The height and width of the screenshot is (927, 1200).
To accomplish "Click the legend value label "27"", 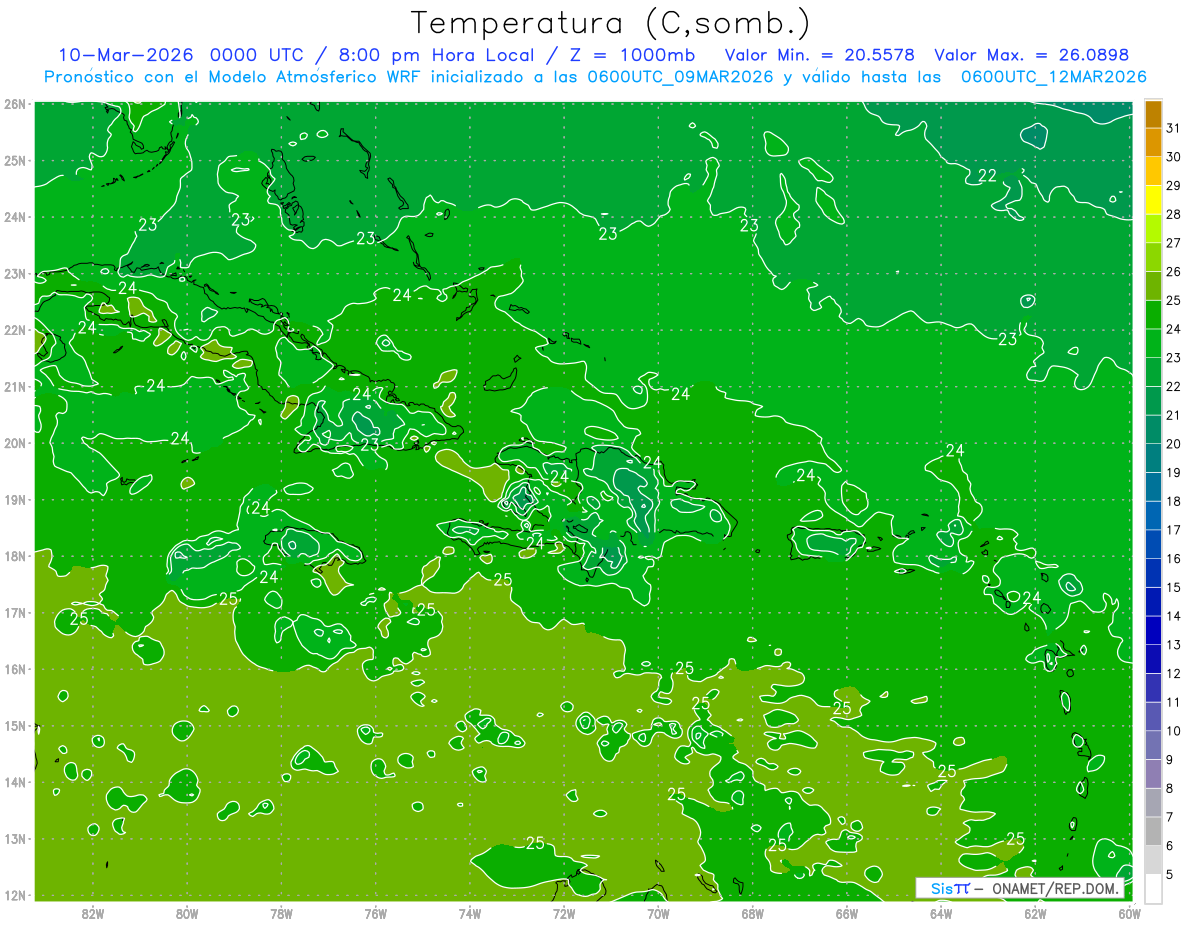I will (x=1173, y=243).
